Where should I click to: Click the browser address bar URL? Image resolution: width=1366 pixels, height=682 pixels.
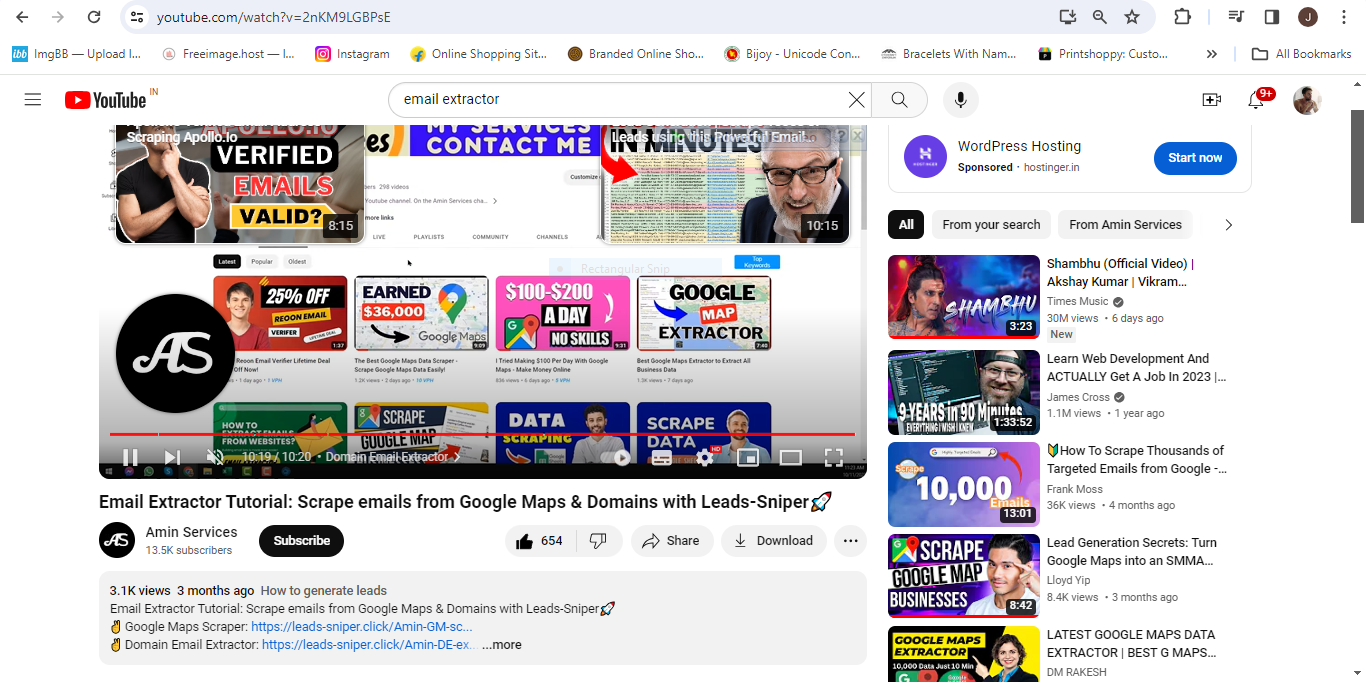(274, 17)
